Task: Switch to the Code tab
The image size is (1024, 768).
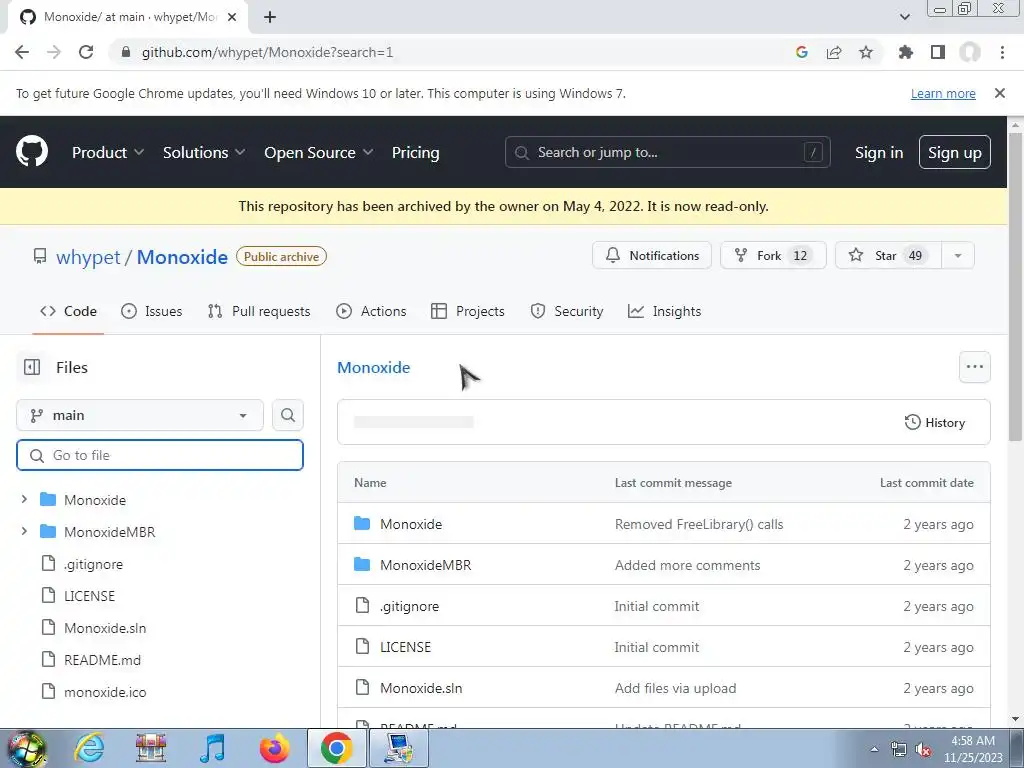Action: tap(69, 312)
